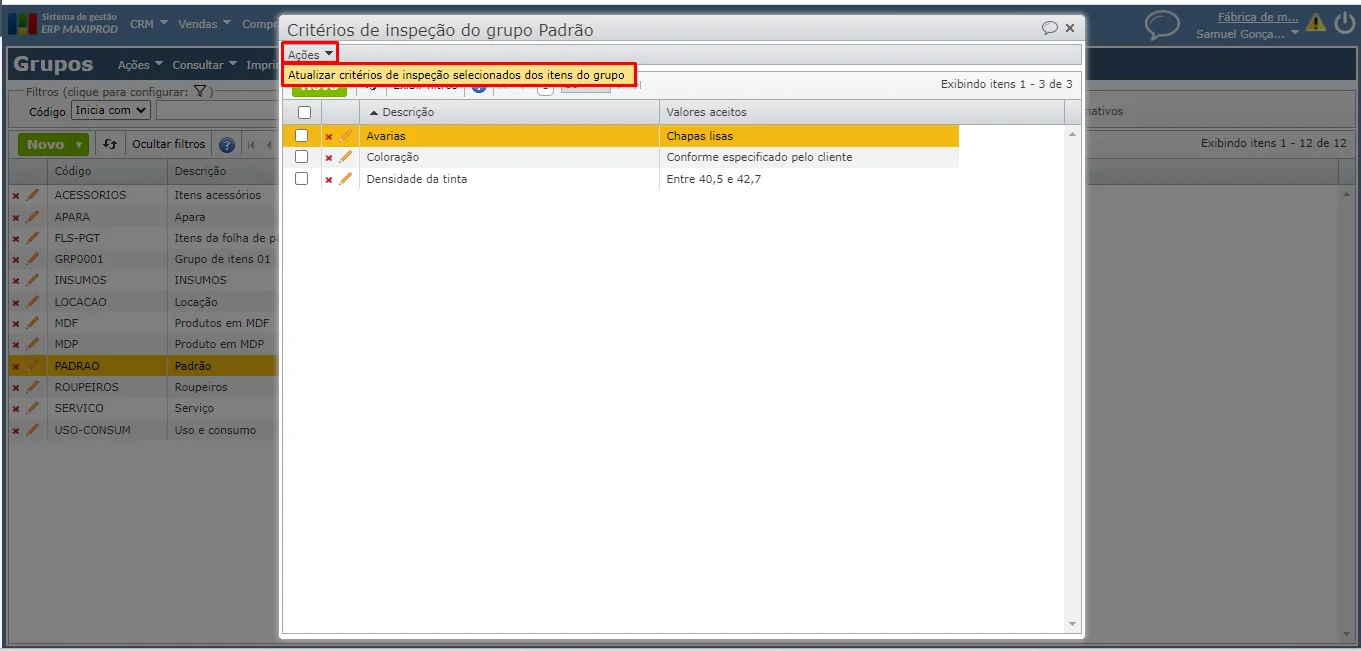Click the warning alert triangle icon

coord(1316,22)
